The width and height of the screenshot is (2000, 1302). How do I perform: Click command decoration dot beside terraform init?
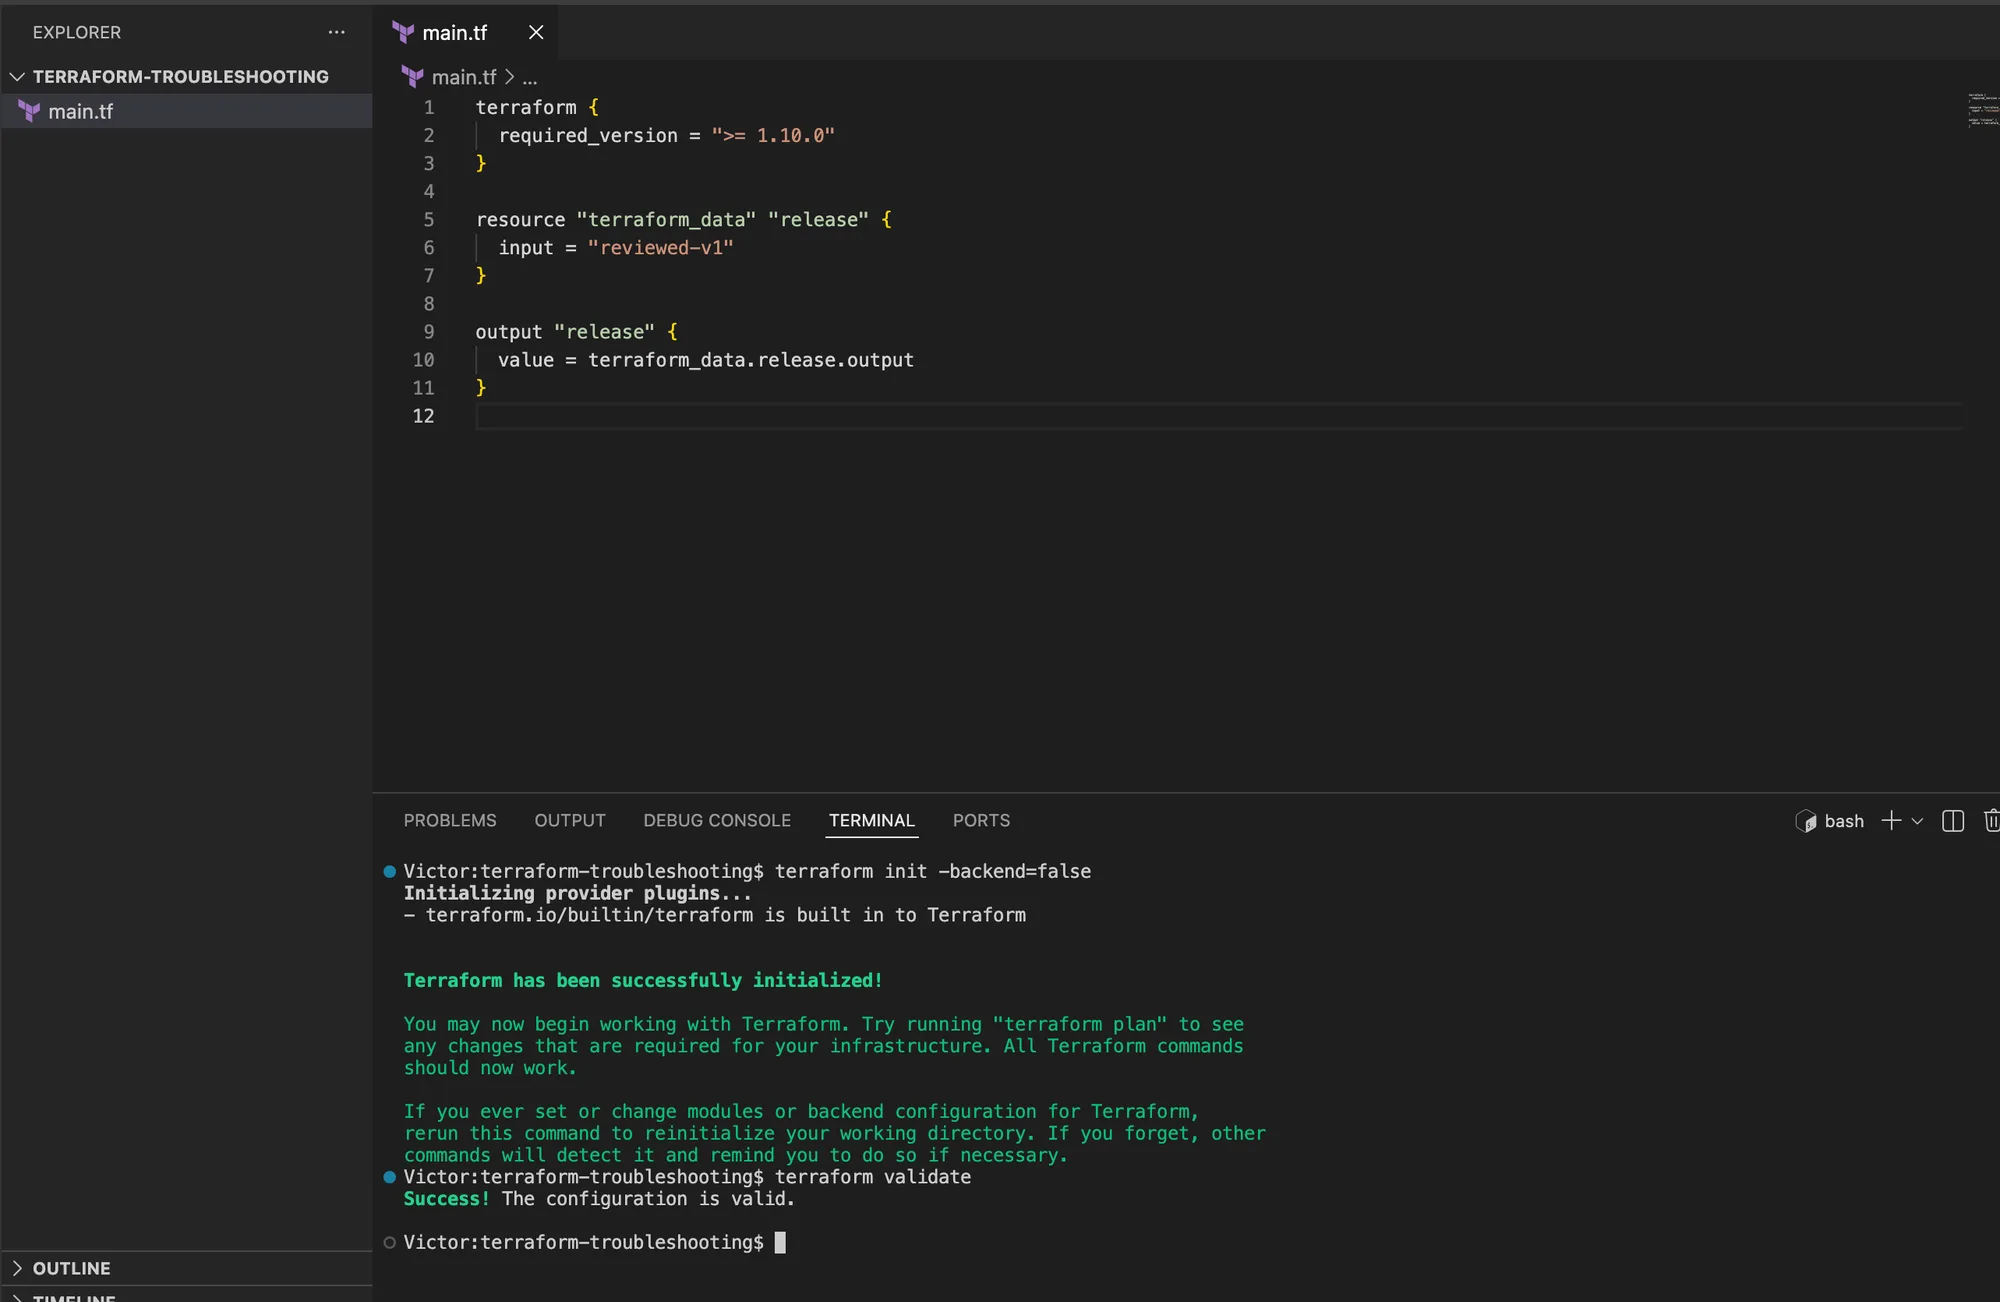(x=390, y=871)
